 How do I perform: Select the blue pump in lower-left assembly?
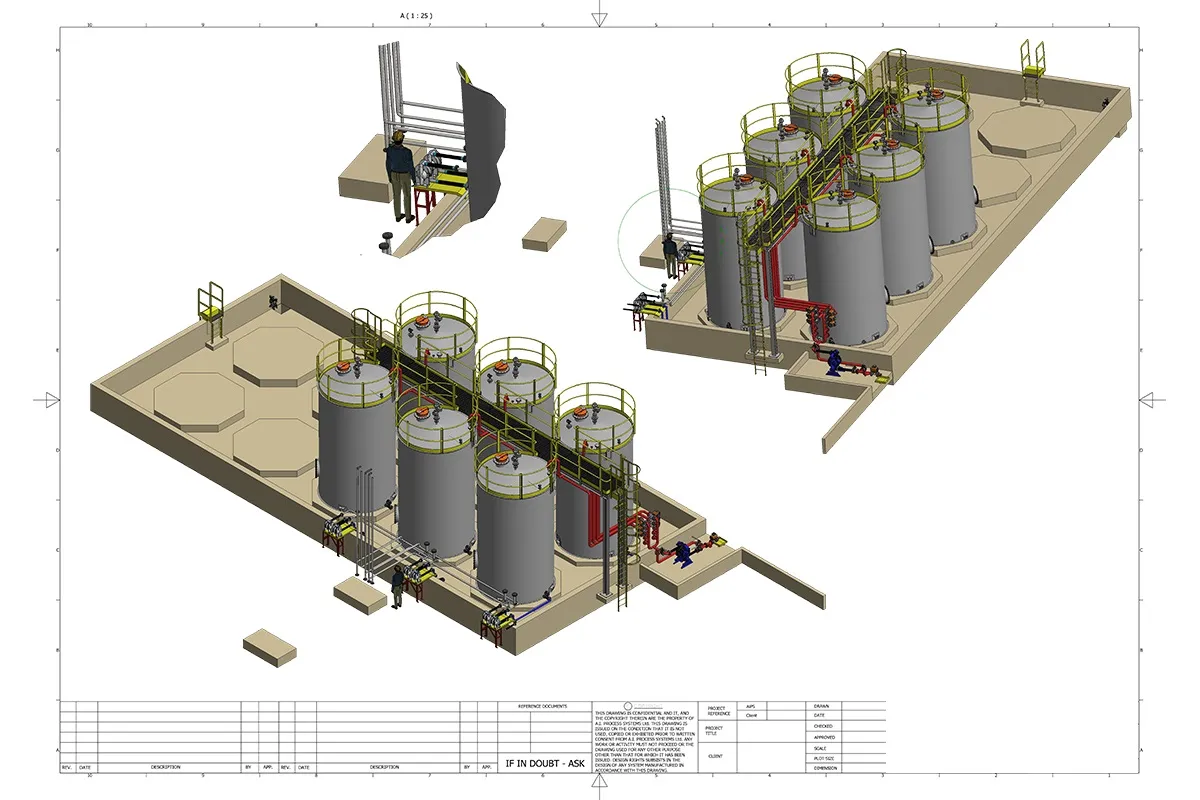(x=685, y=550)
